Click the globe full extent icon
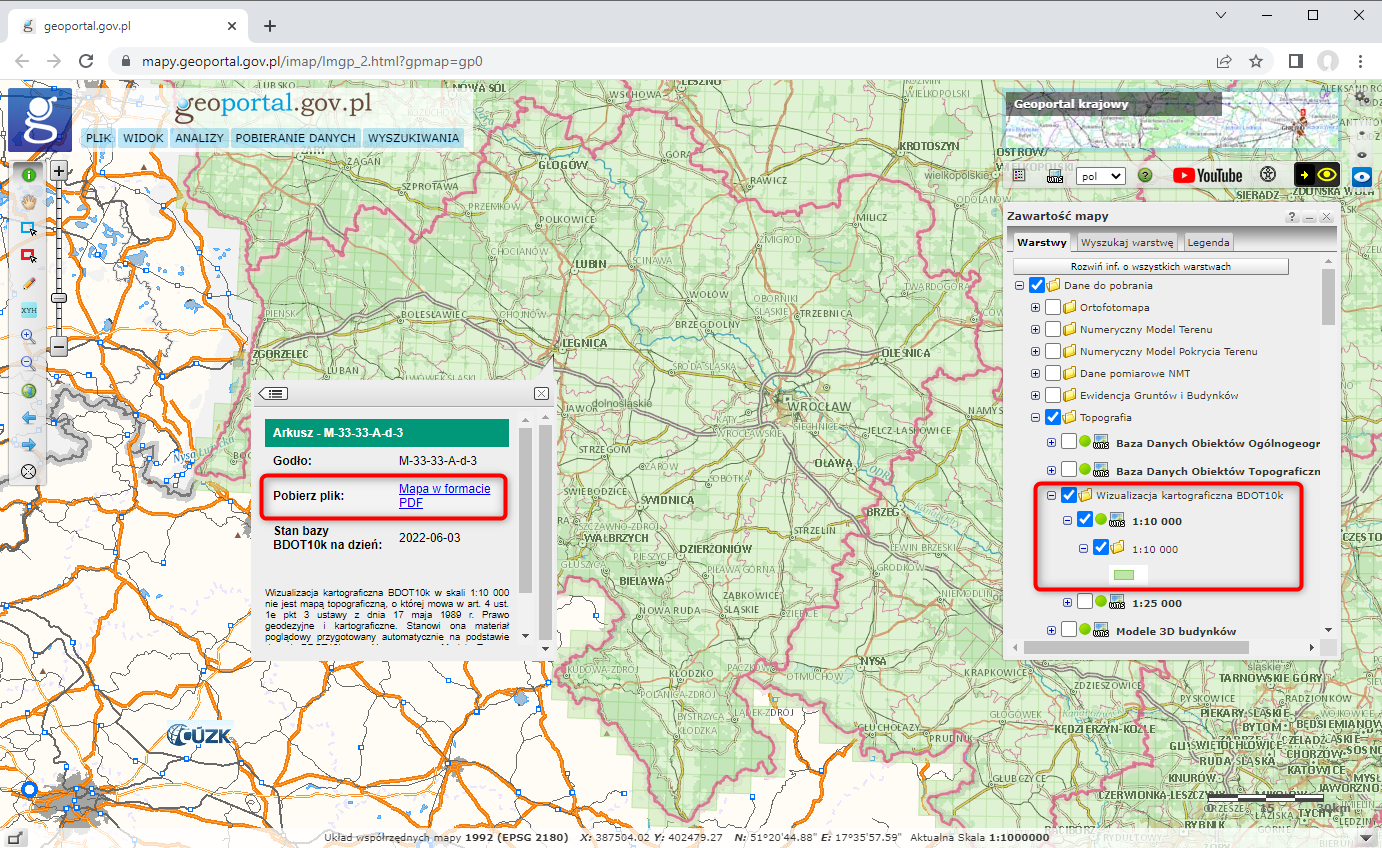This screenshot has width=1382, height=848. pos(29,391)
